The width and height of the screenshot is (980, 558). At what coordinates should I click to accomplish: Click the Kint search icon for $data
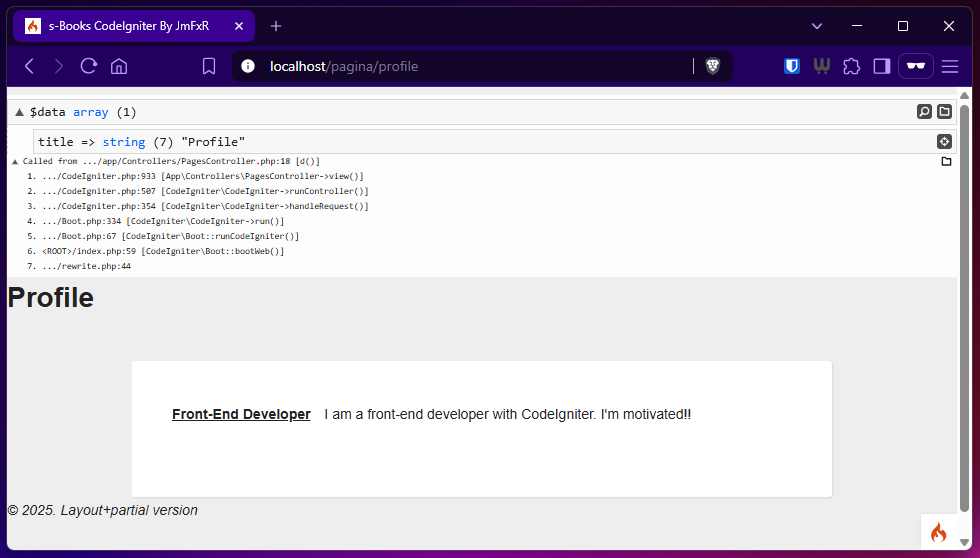(925, 112)
